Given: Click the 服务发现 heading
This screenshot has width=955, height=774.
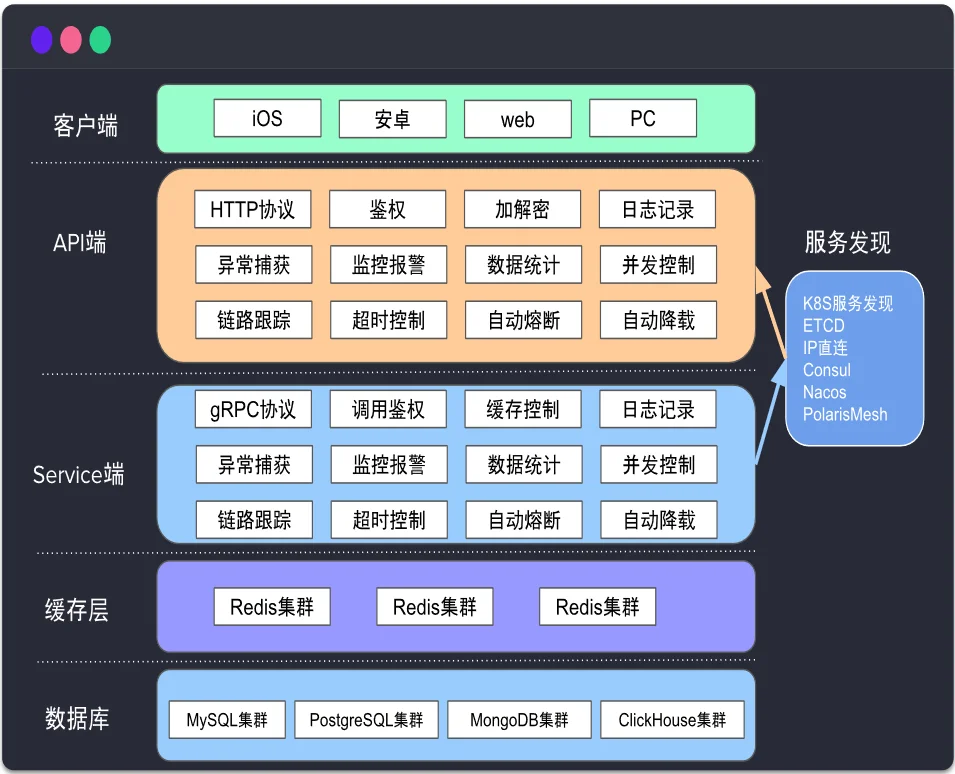Looking at the screenshot, I should pos(848,242).
